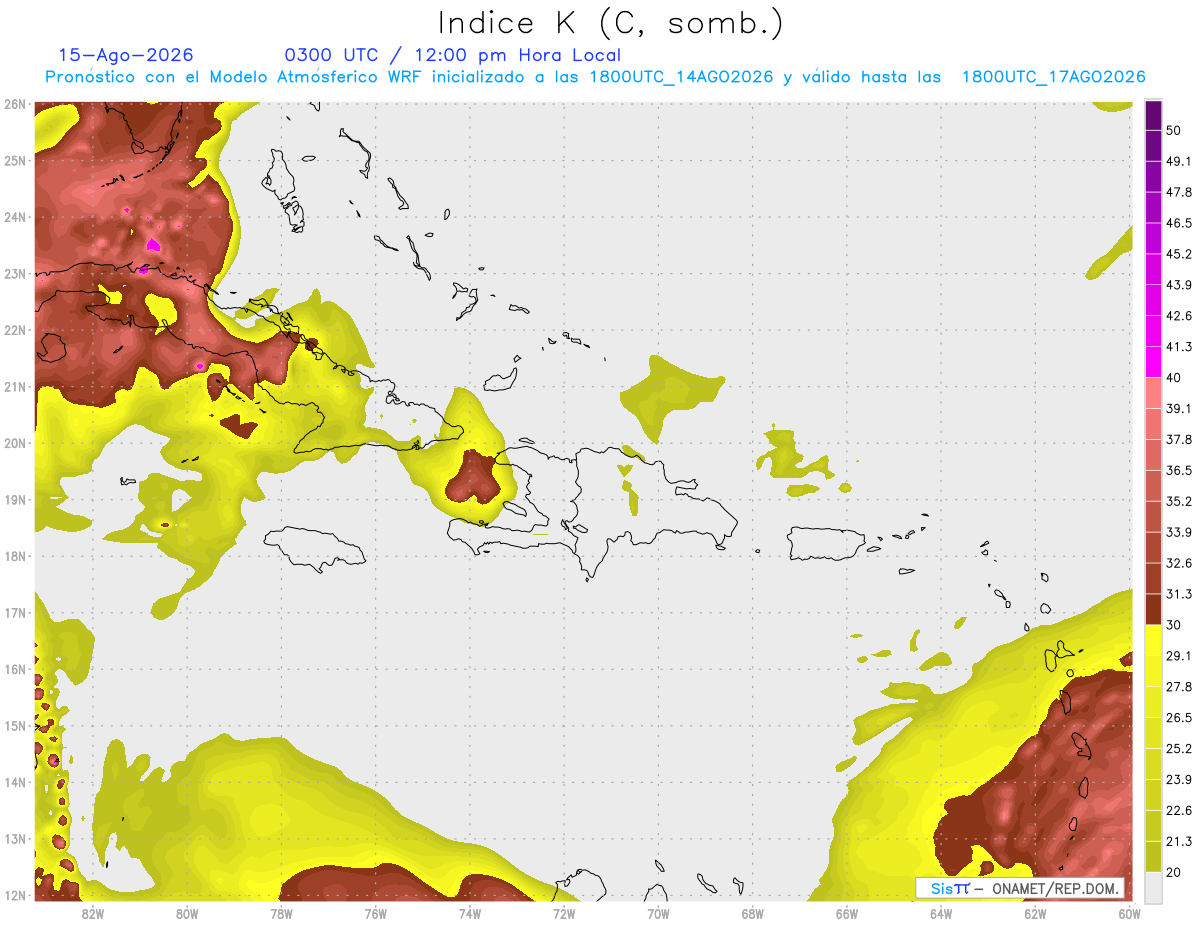Click the colorbar label "50"
The image size is (1200, 927).
(1174, 130)
